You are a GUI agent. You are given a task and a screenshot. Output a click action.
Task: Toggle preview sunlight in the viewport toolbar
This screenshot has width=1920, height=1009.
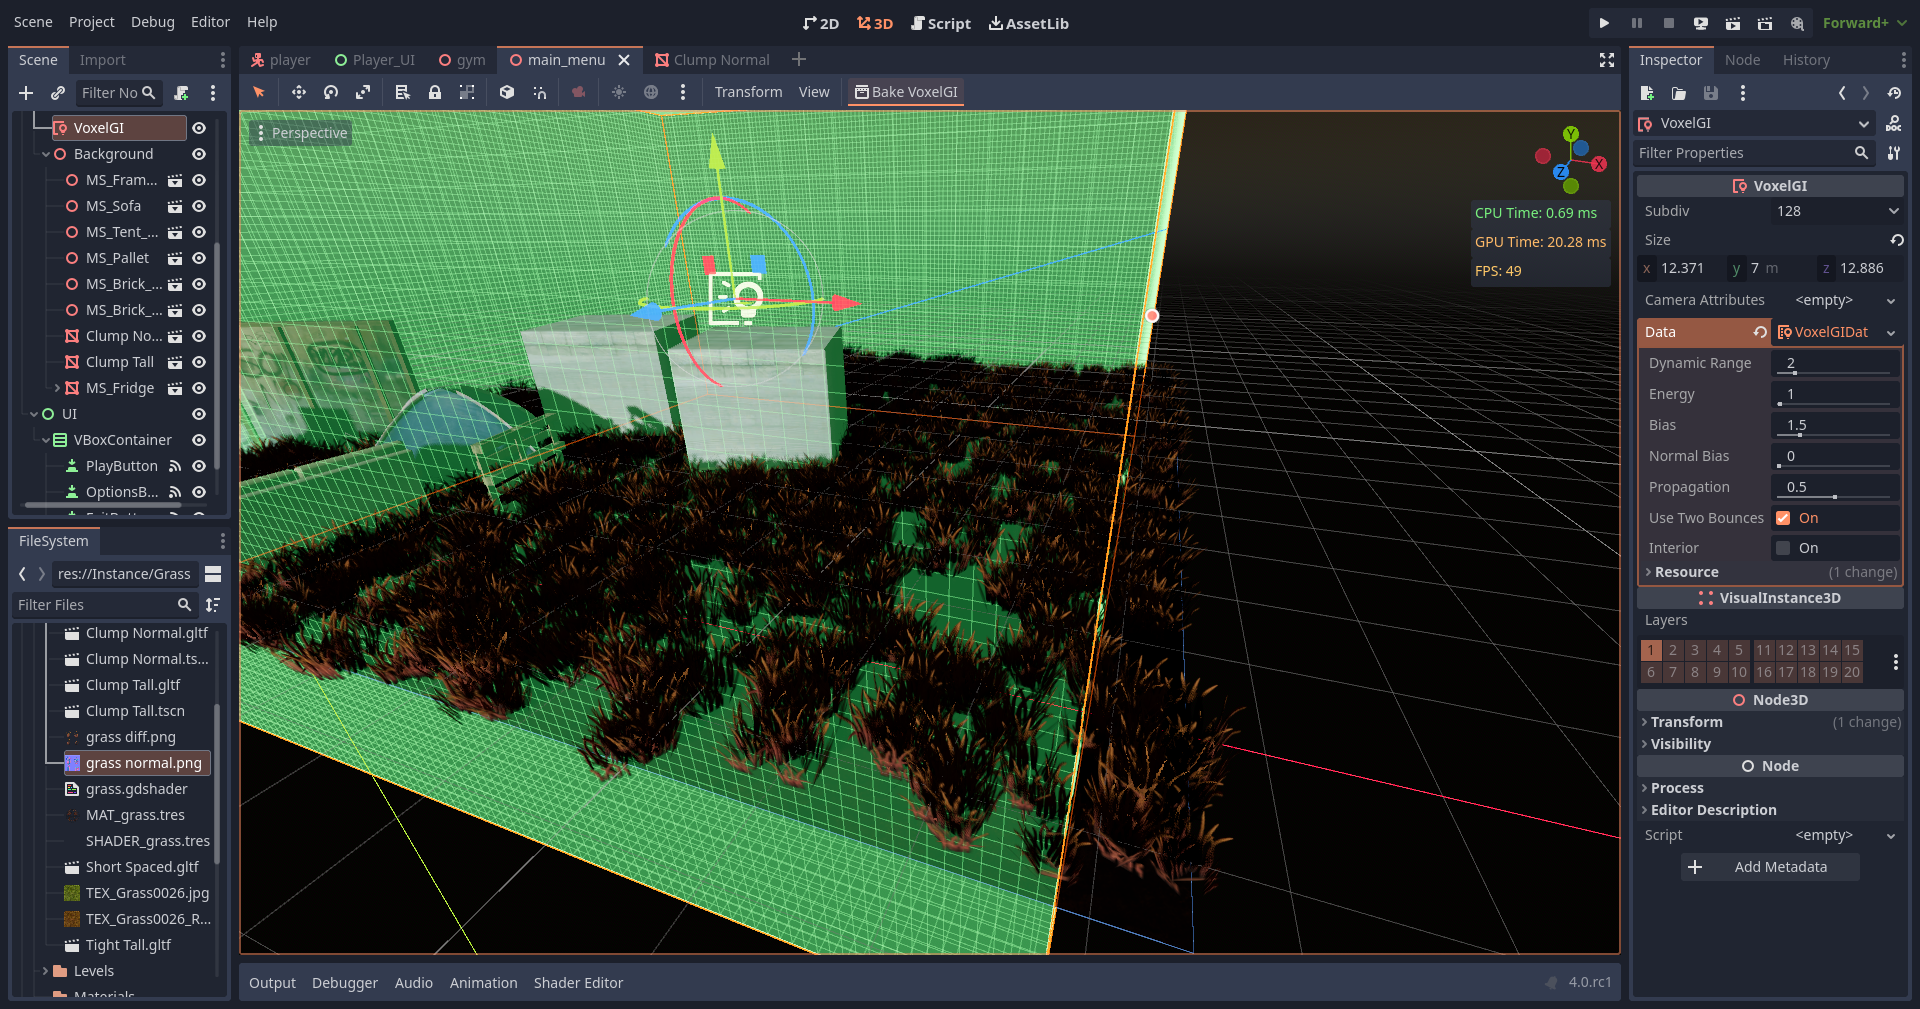pos(619,92)
